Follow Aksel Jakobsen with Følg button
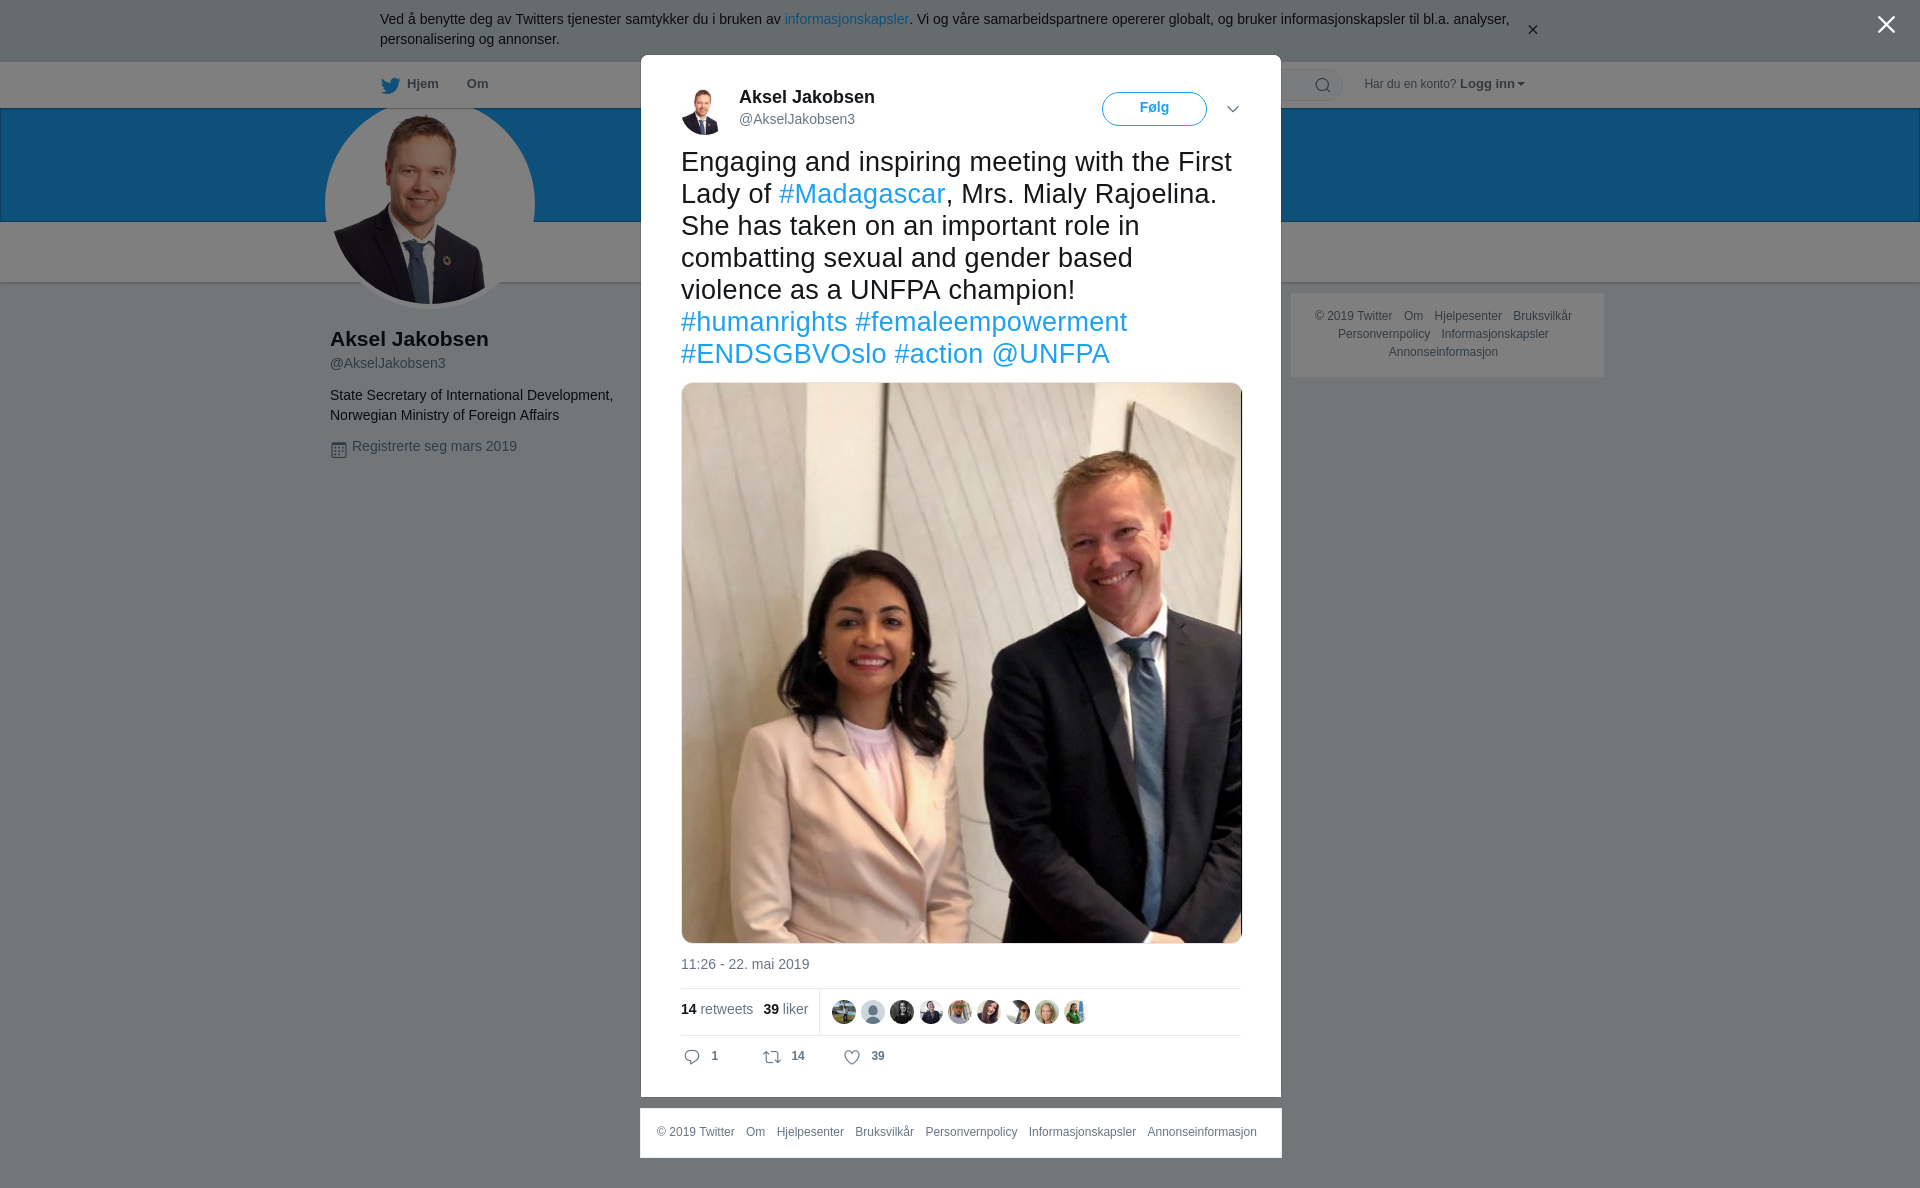This screenshot has height=1188, width=1920. 1154,108
